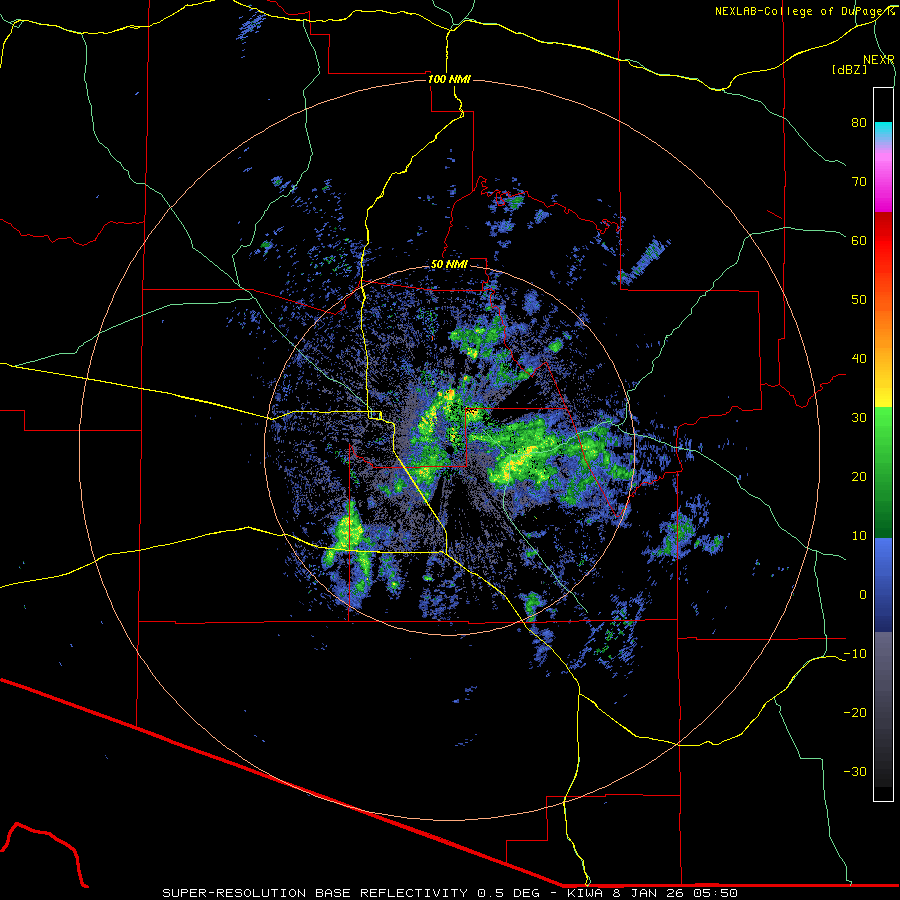Click the 70 dBZ scale value
The image size is (900, 900).
click(x=859, y=182)
